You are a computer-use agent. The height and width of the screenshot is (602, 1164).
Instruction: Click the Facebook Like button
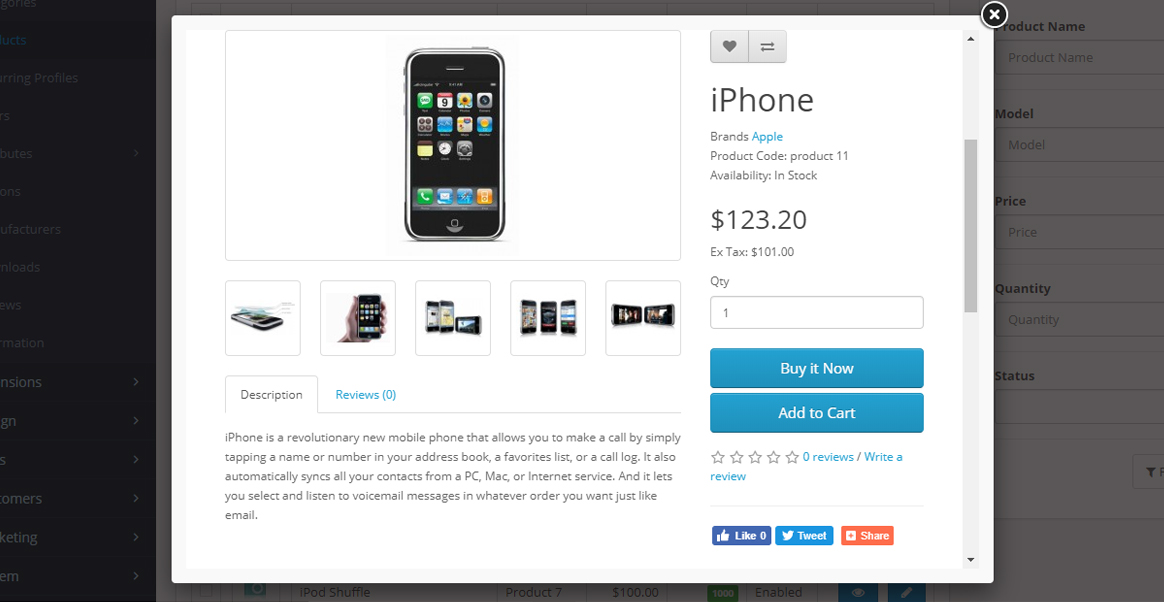742,536
